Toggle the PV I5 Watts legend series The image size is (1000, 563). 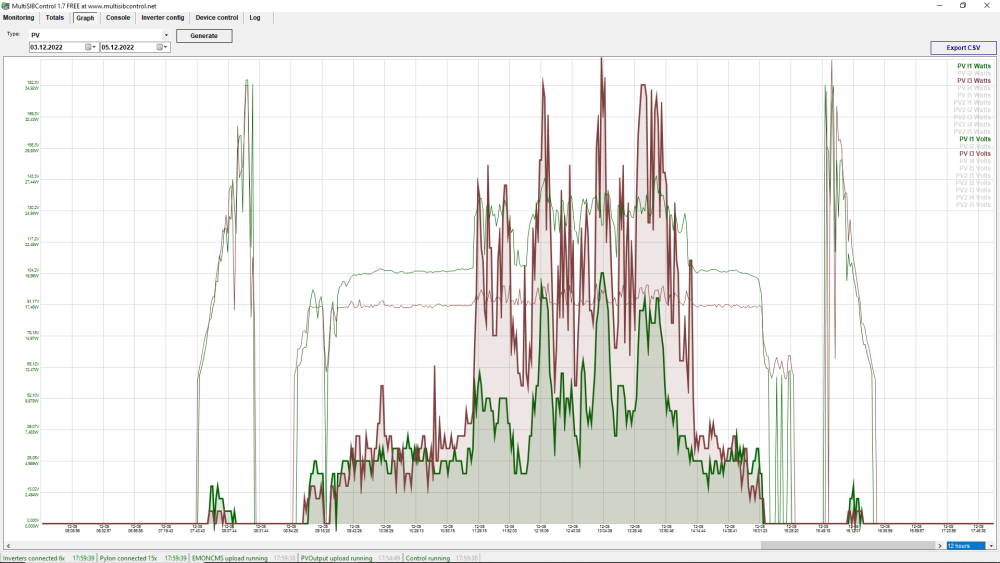[974, 96]
